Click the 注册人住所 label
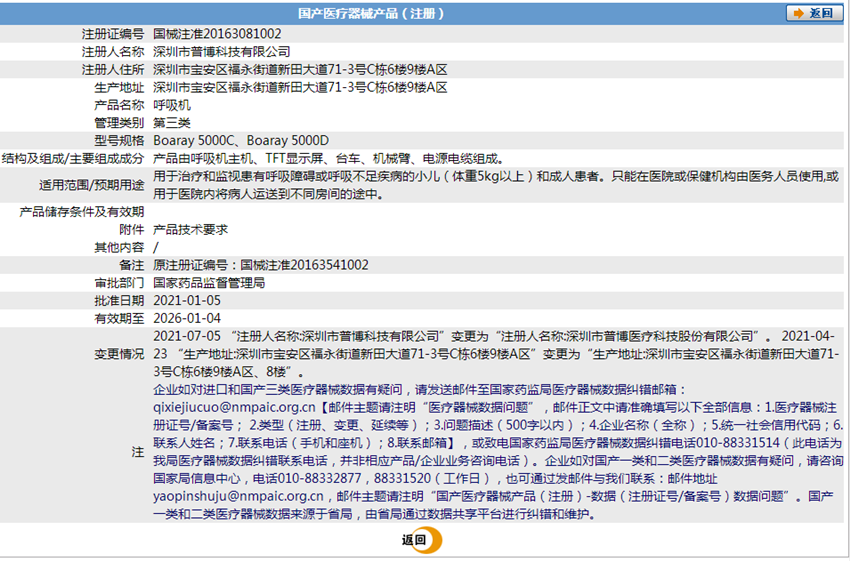The image size is (850, 561). 113,69
